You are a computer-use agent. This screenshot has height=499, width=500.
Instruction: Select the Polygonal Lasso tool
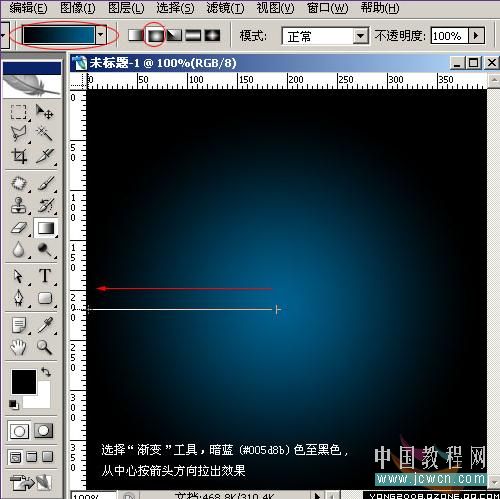[18, 133]
